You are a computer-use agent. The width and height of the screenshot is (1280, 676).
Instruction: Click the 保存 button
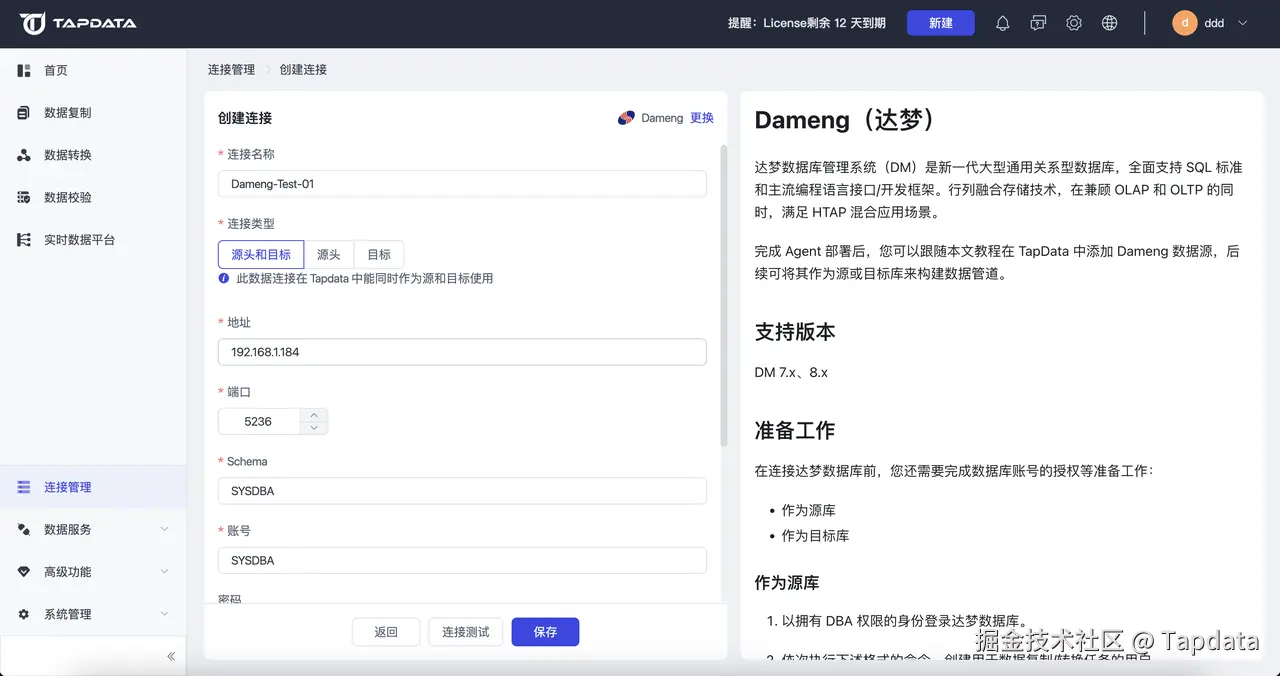click(x=545, y=632)
